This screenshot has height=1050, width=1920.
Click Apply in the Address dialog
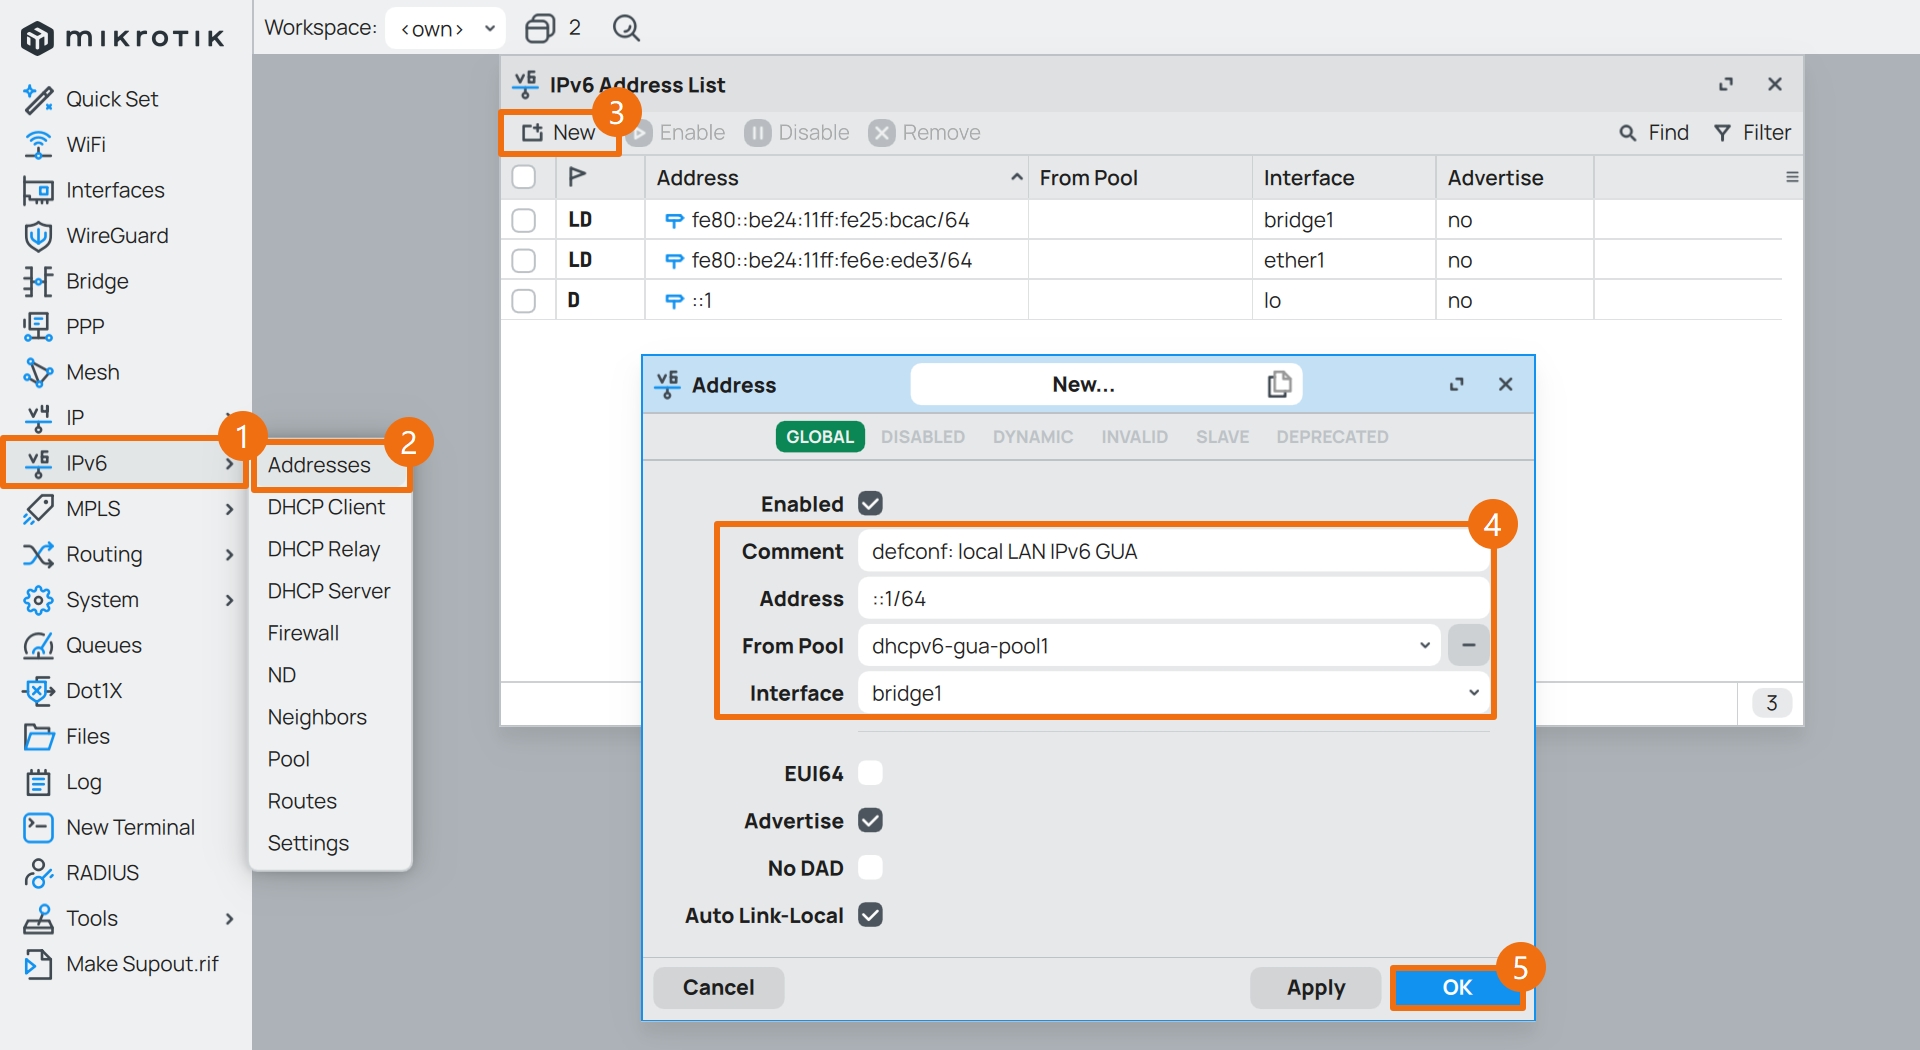click(x=1315, y=988)
